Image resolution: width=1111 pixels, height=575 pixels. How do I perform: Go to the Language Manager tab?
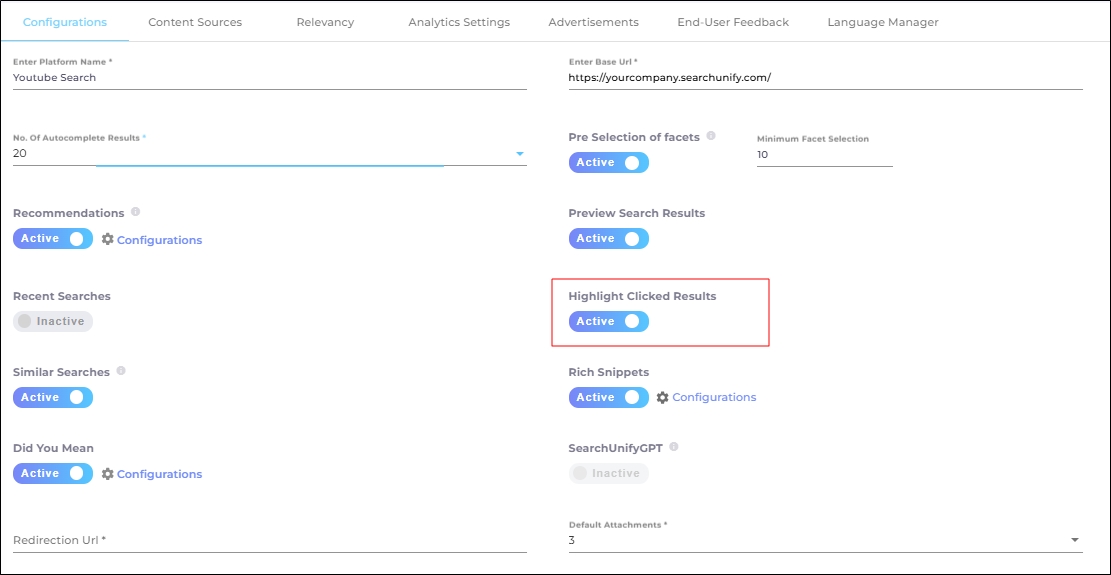click(x=882, y=22)
